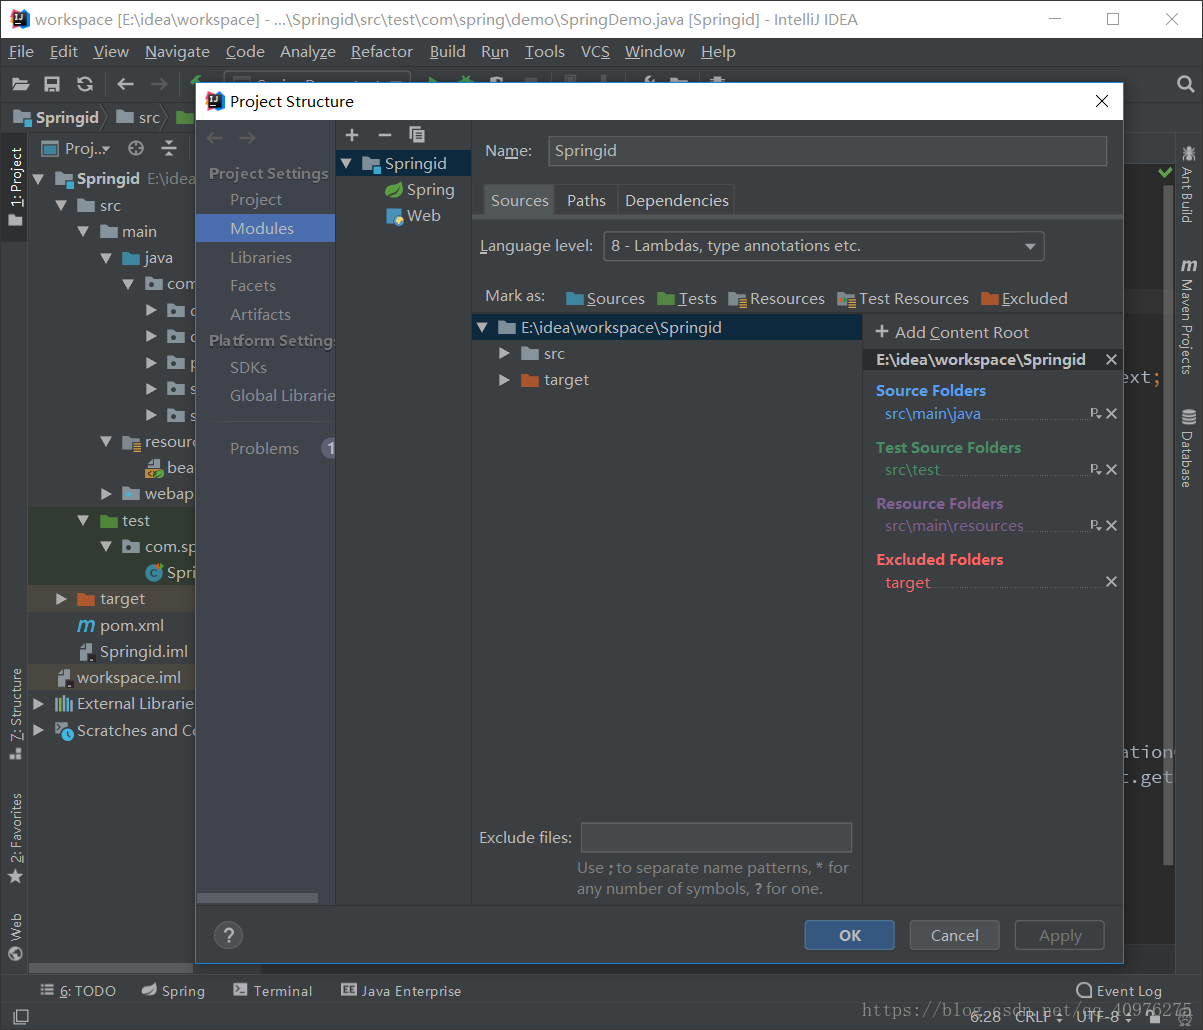Click the Exclude files input field

[x=716, y=837]
